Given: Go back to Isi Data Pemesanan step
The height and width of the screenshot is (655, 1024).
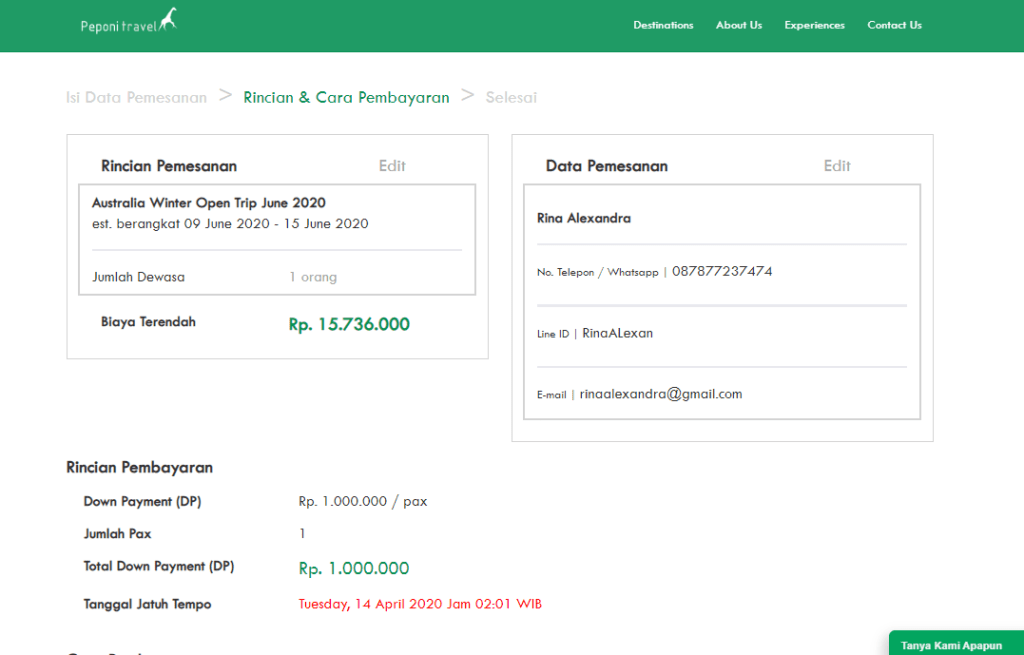Looking at the screenshot, I should point(136,97).
